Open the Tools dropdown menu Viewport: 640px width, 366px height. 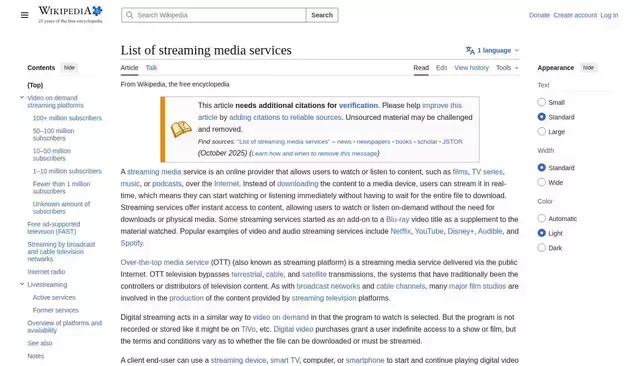tap(507, 68)
